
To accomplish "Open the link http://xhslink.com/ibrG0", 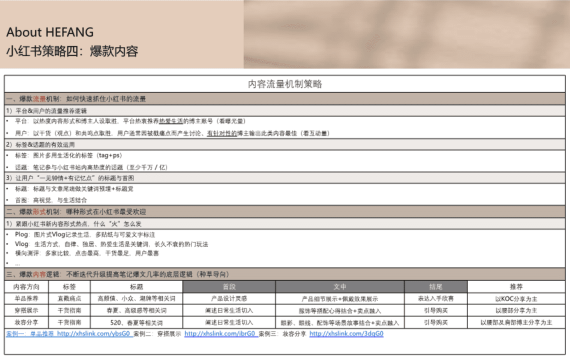I will [220, 334].
